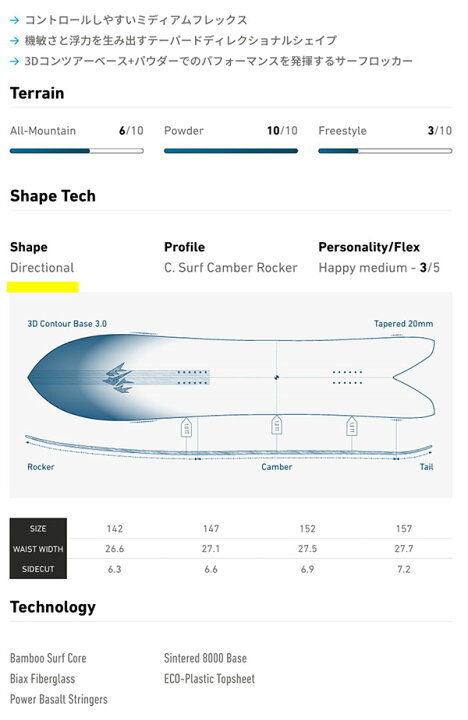468x720 pixels.
Task: Click the center reference point marker on board
Action: coord(276,377)
